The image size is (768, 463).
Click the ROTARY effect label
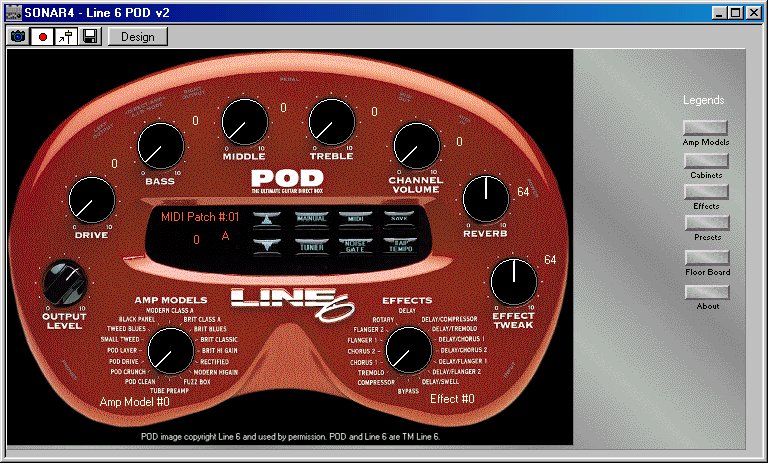383,319
